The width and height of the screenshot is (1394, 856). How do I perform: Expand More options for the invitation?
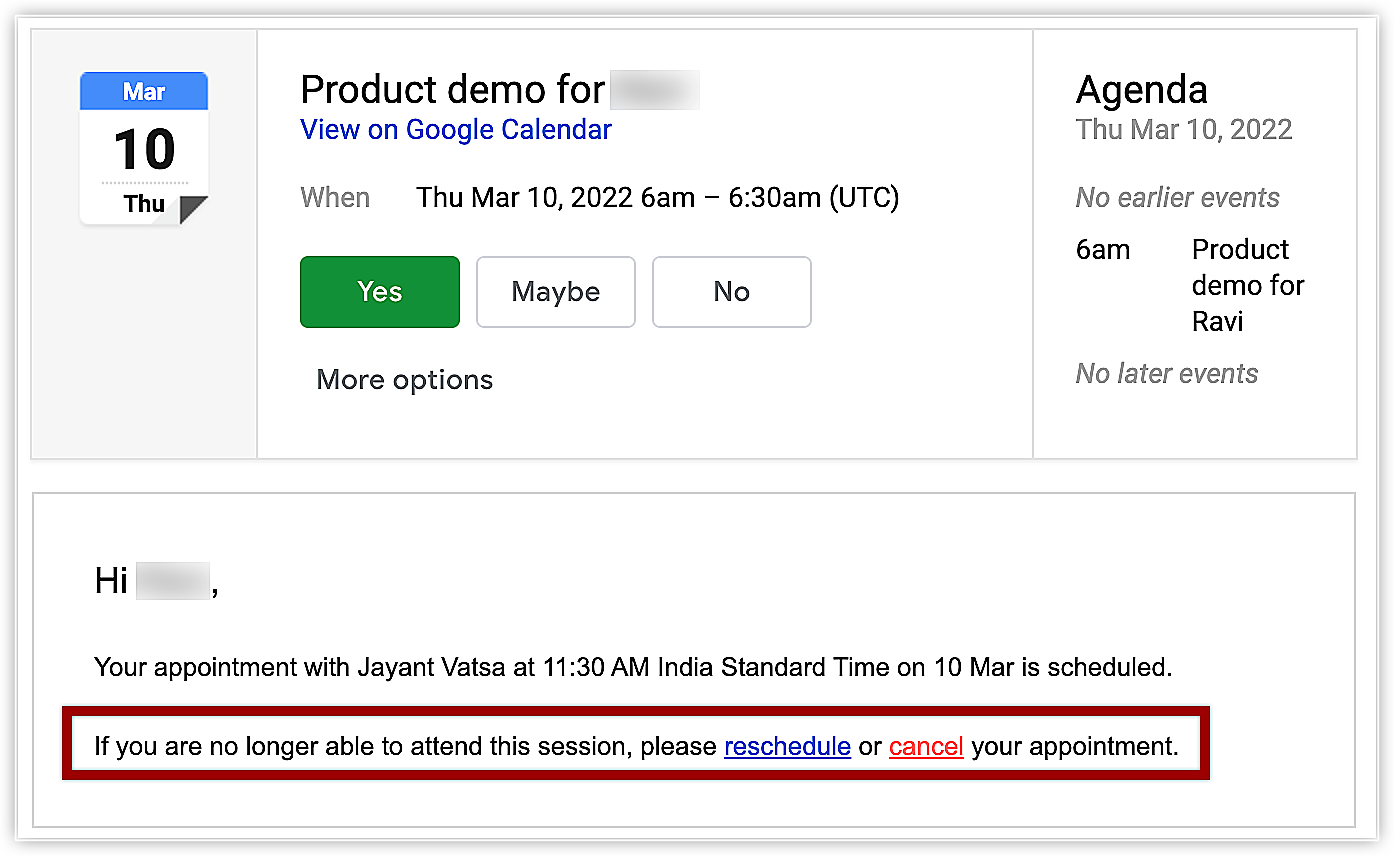[x=405, y=380]
